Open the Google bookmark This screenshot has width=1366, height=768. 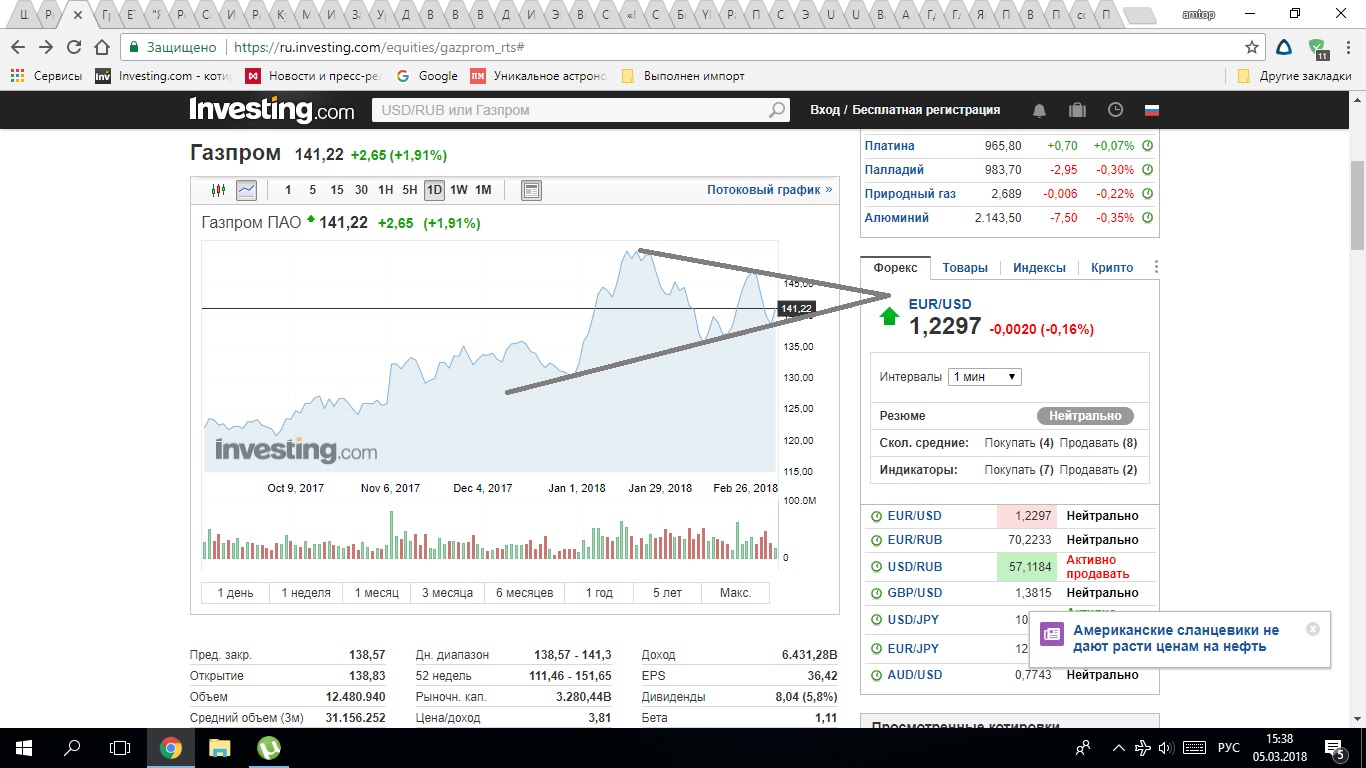pos(427,76)
